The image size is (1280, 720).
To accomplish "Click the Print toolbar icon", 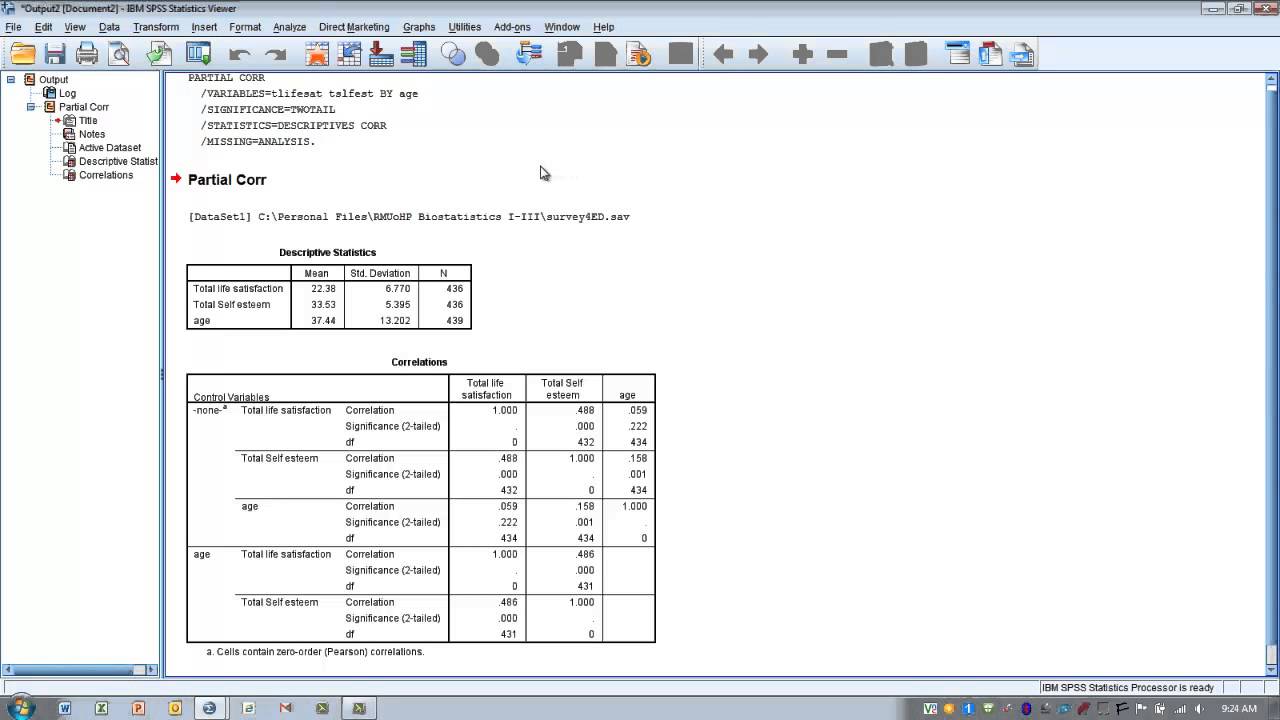I will [x=87, y=54].
